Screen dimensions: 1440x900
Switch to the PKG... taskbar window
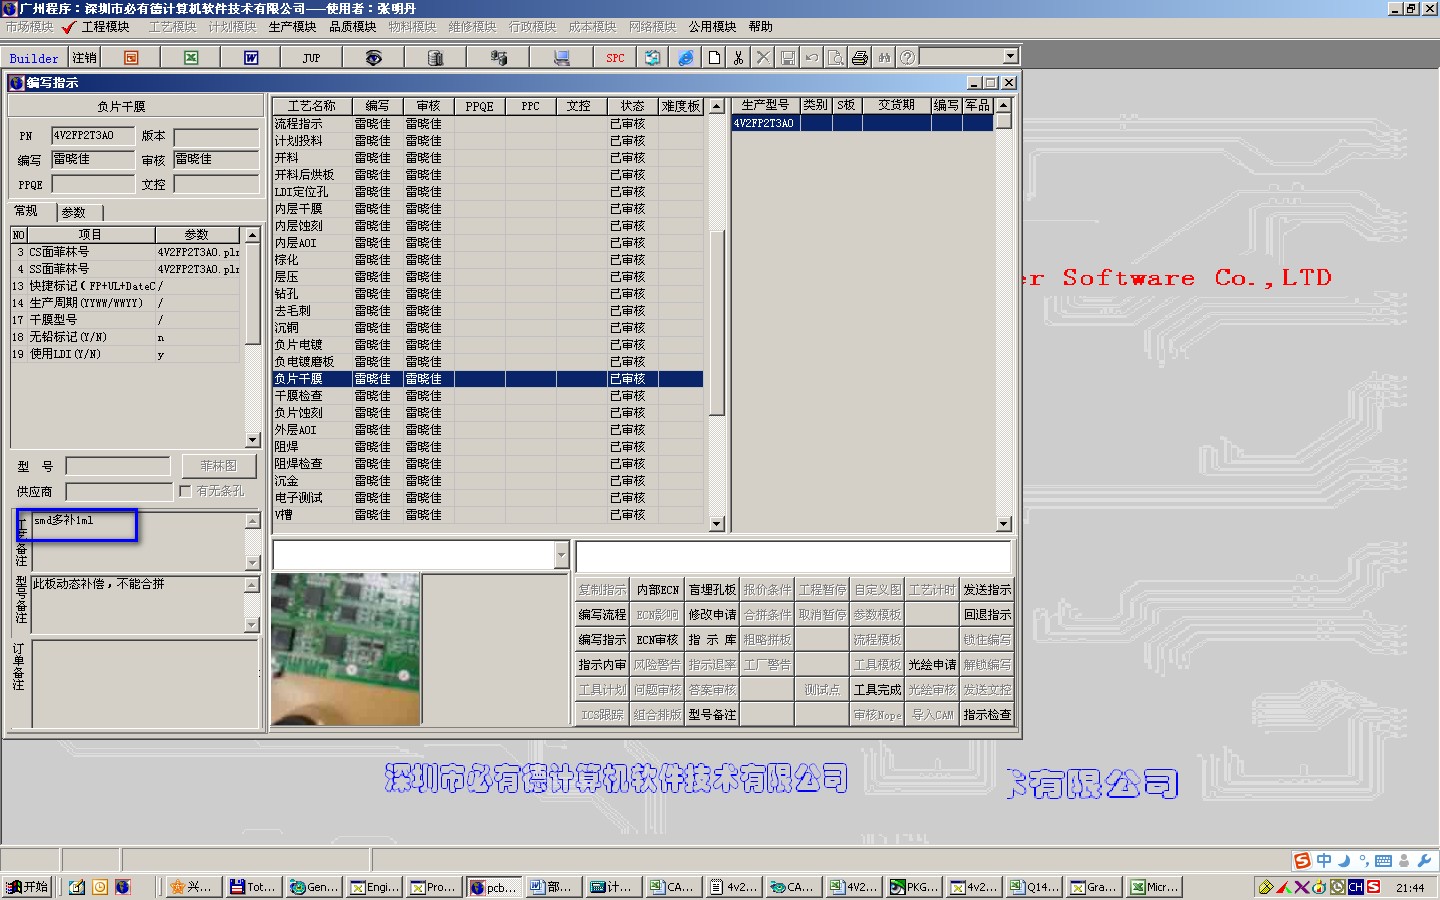pos(913,887)
